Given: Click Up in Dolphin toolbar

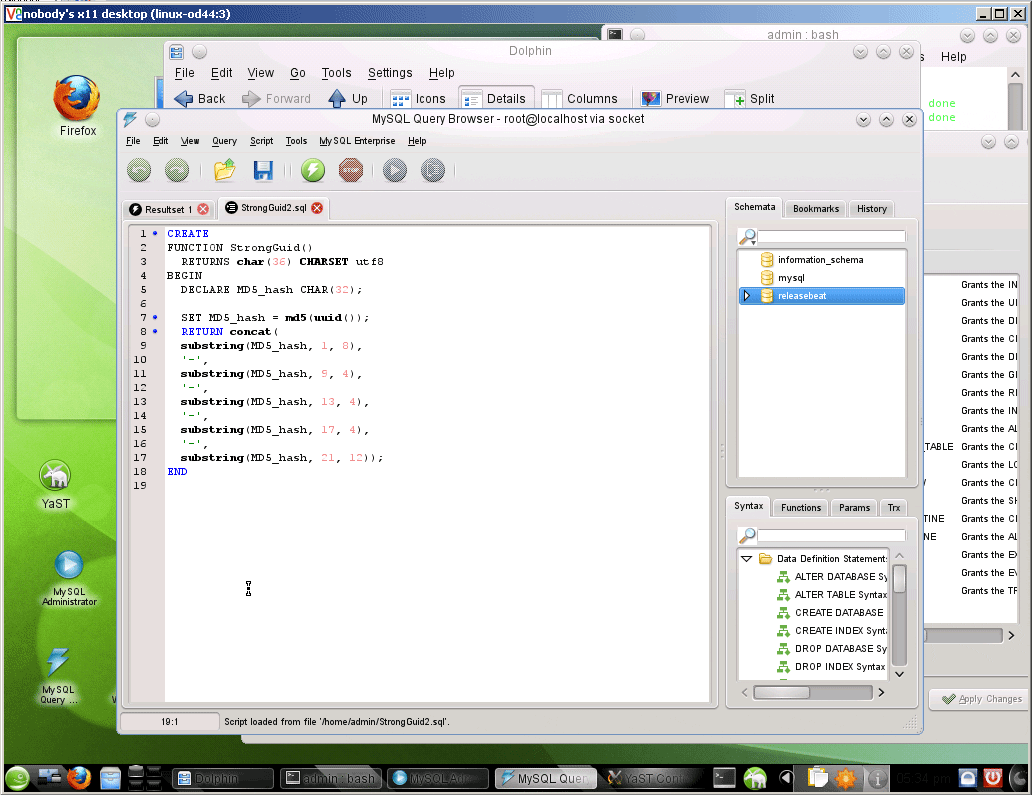Looking at the screenshot, I should tap(348, 99).
